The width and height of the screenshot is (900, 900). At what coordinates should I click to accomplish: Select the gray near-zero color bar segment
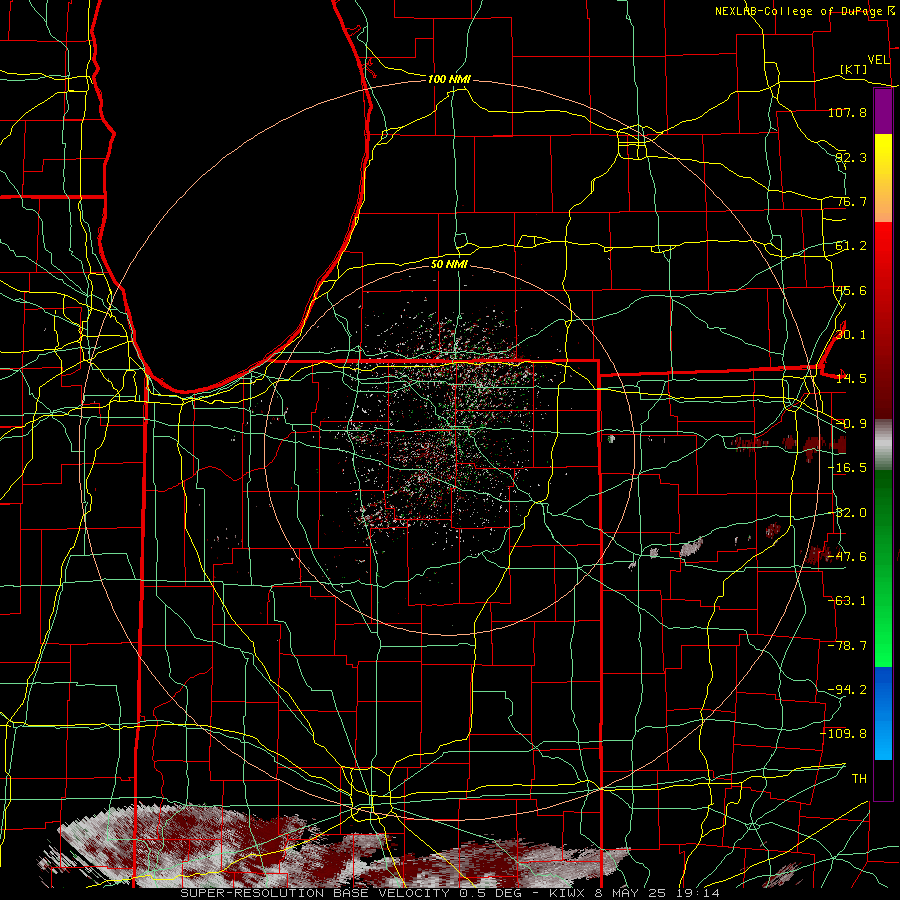point(883,444)
